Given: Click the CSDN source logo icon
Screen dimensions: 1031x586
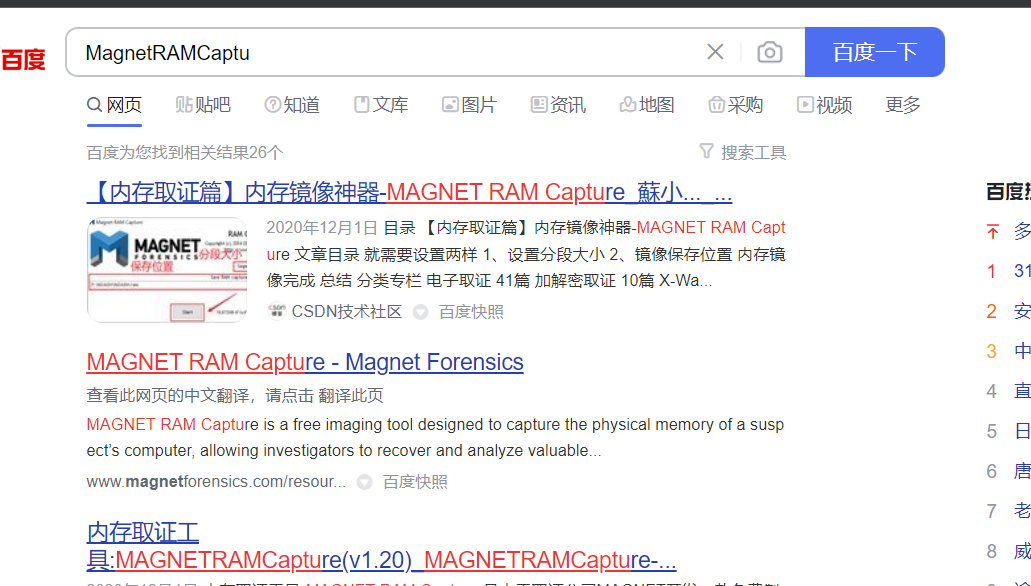Looking at the screenshot, I should (277, 311).
